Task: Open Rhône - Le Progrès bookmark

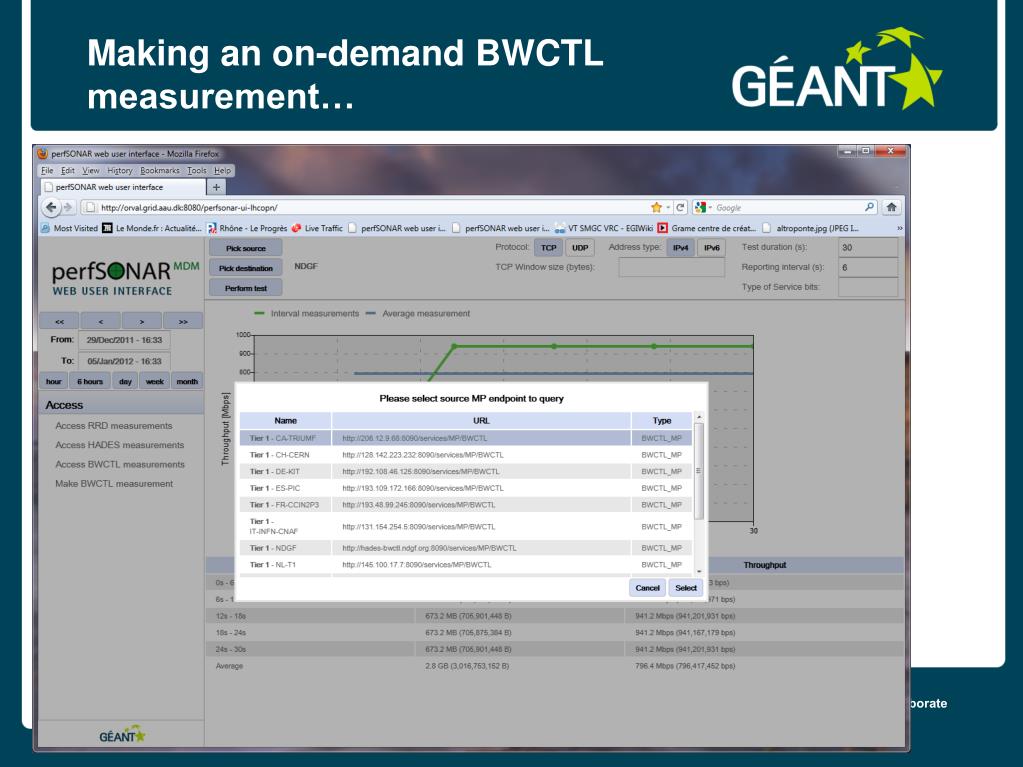Action: point(247,228)
